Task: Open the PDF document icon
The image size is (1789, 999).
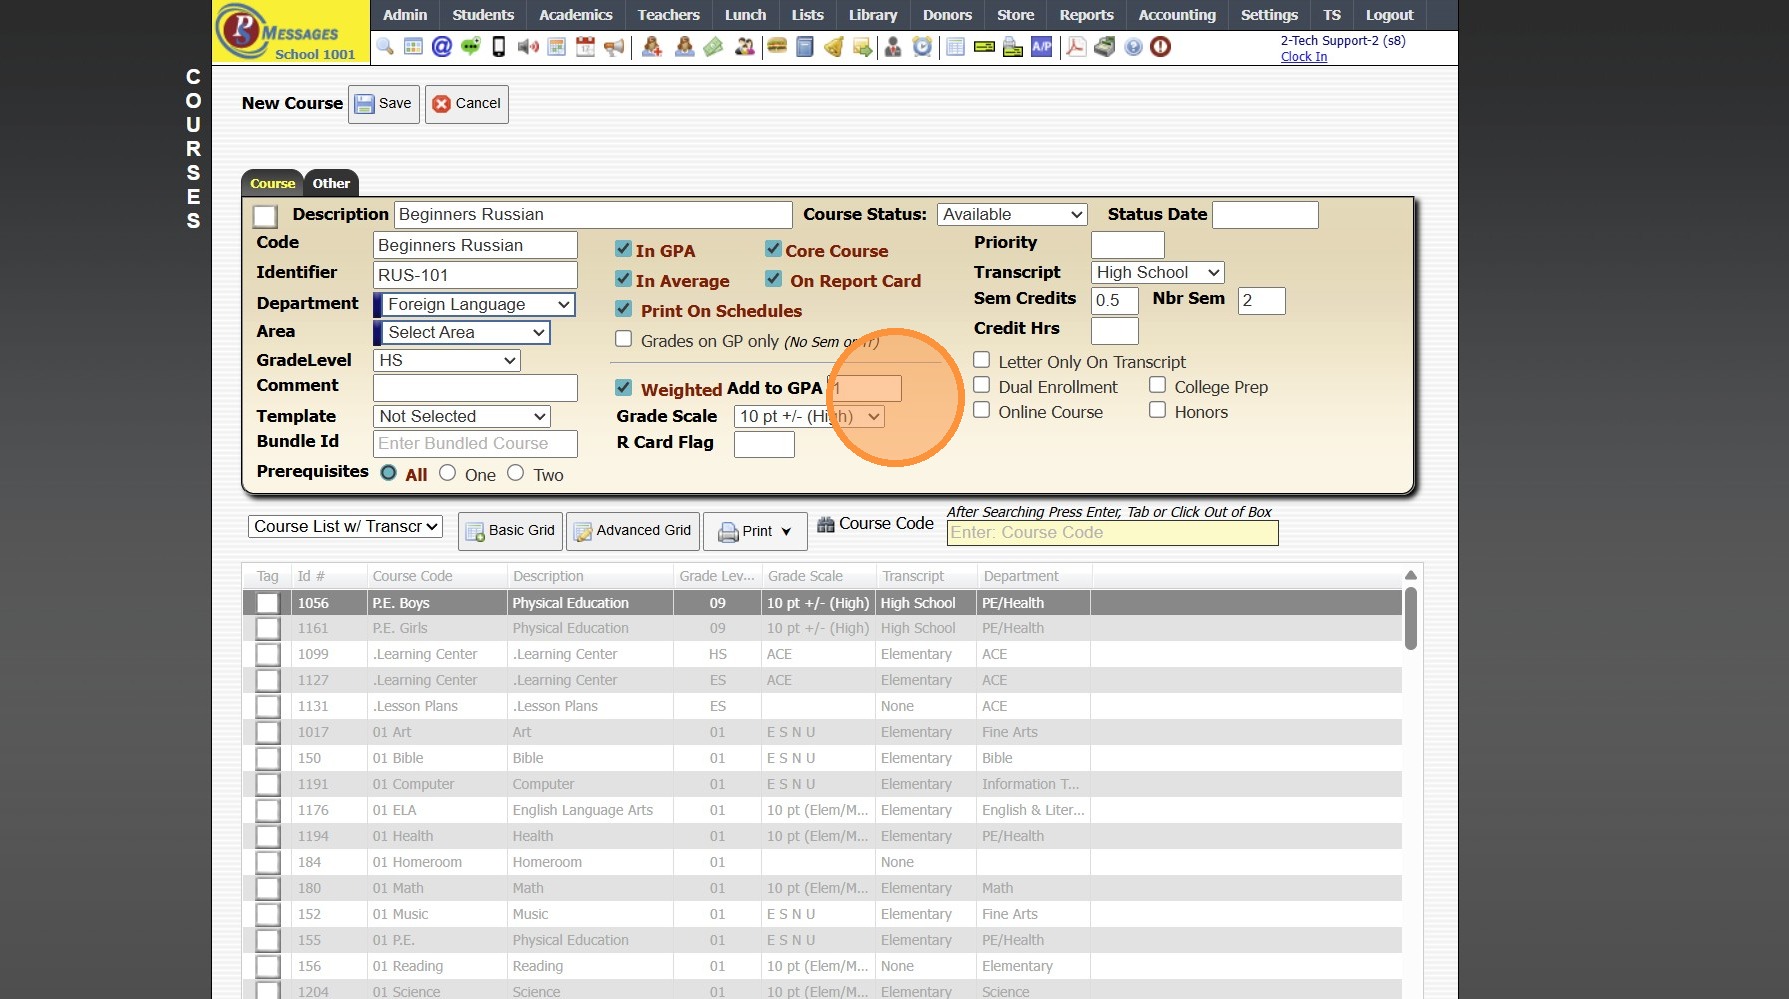Action: pos(1076,47)
